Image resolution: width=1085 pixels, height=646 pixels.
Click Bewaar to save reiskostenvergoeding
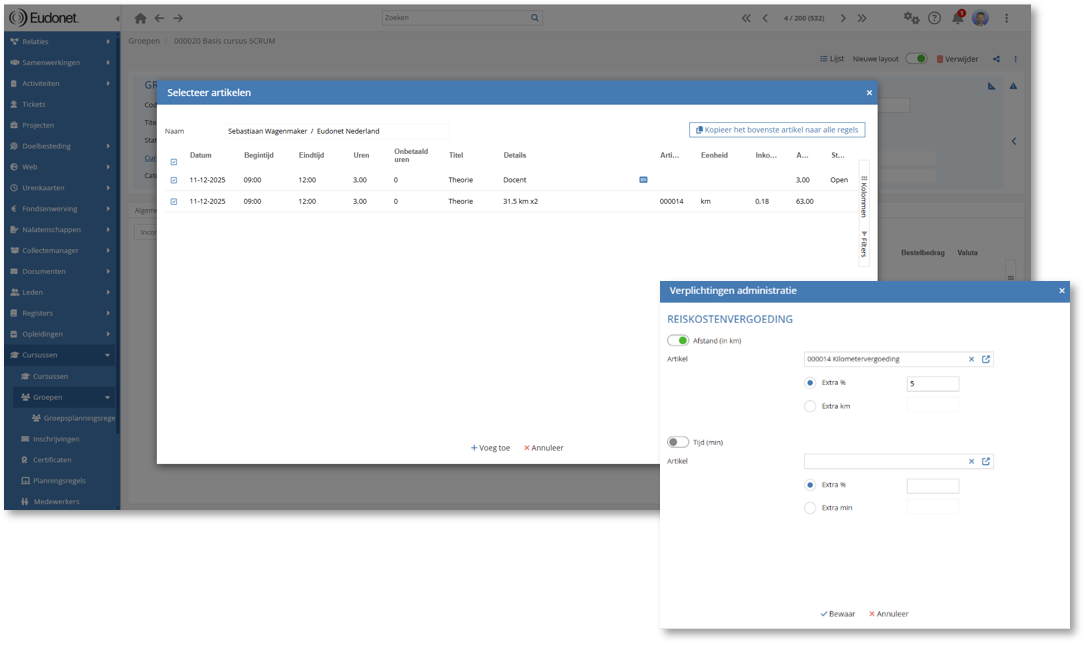click(x=837, y=614)
